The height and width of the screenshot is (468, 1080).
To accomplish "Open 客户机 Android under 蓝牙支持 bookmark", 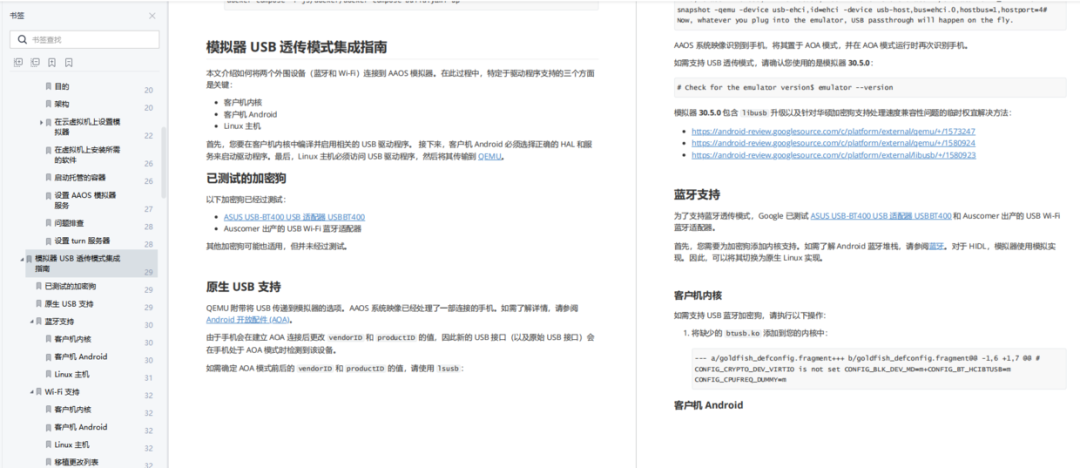I will 81,357.
